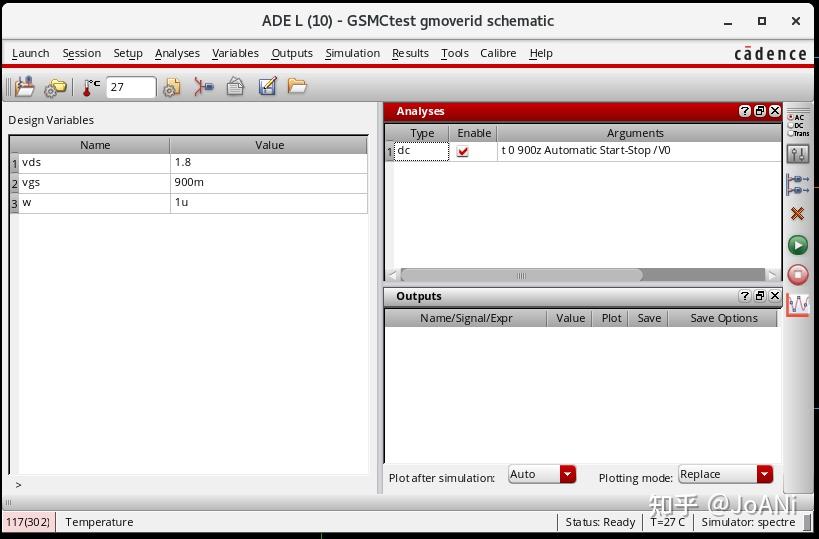Undock the Analyses panel

coord(760,111)
